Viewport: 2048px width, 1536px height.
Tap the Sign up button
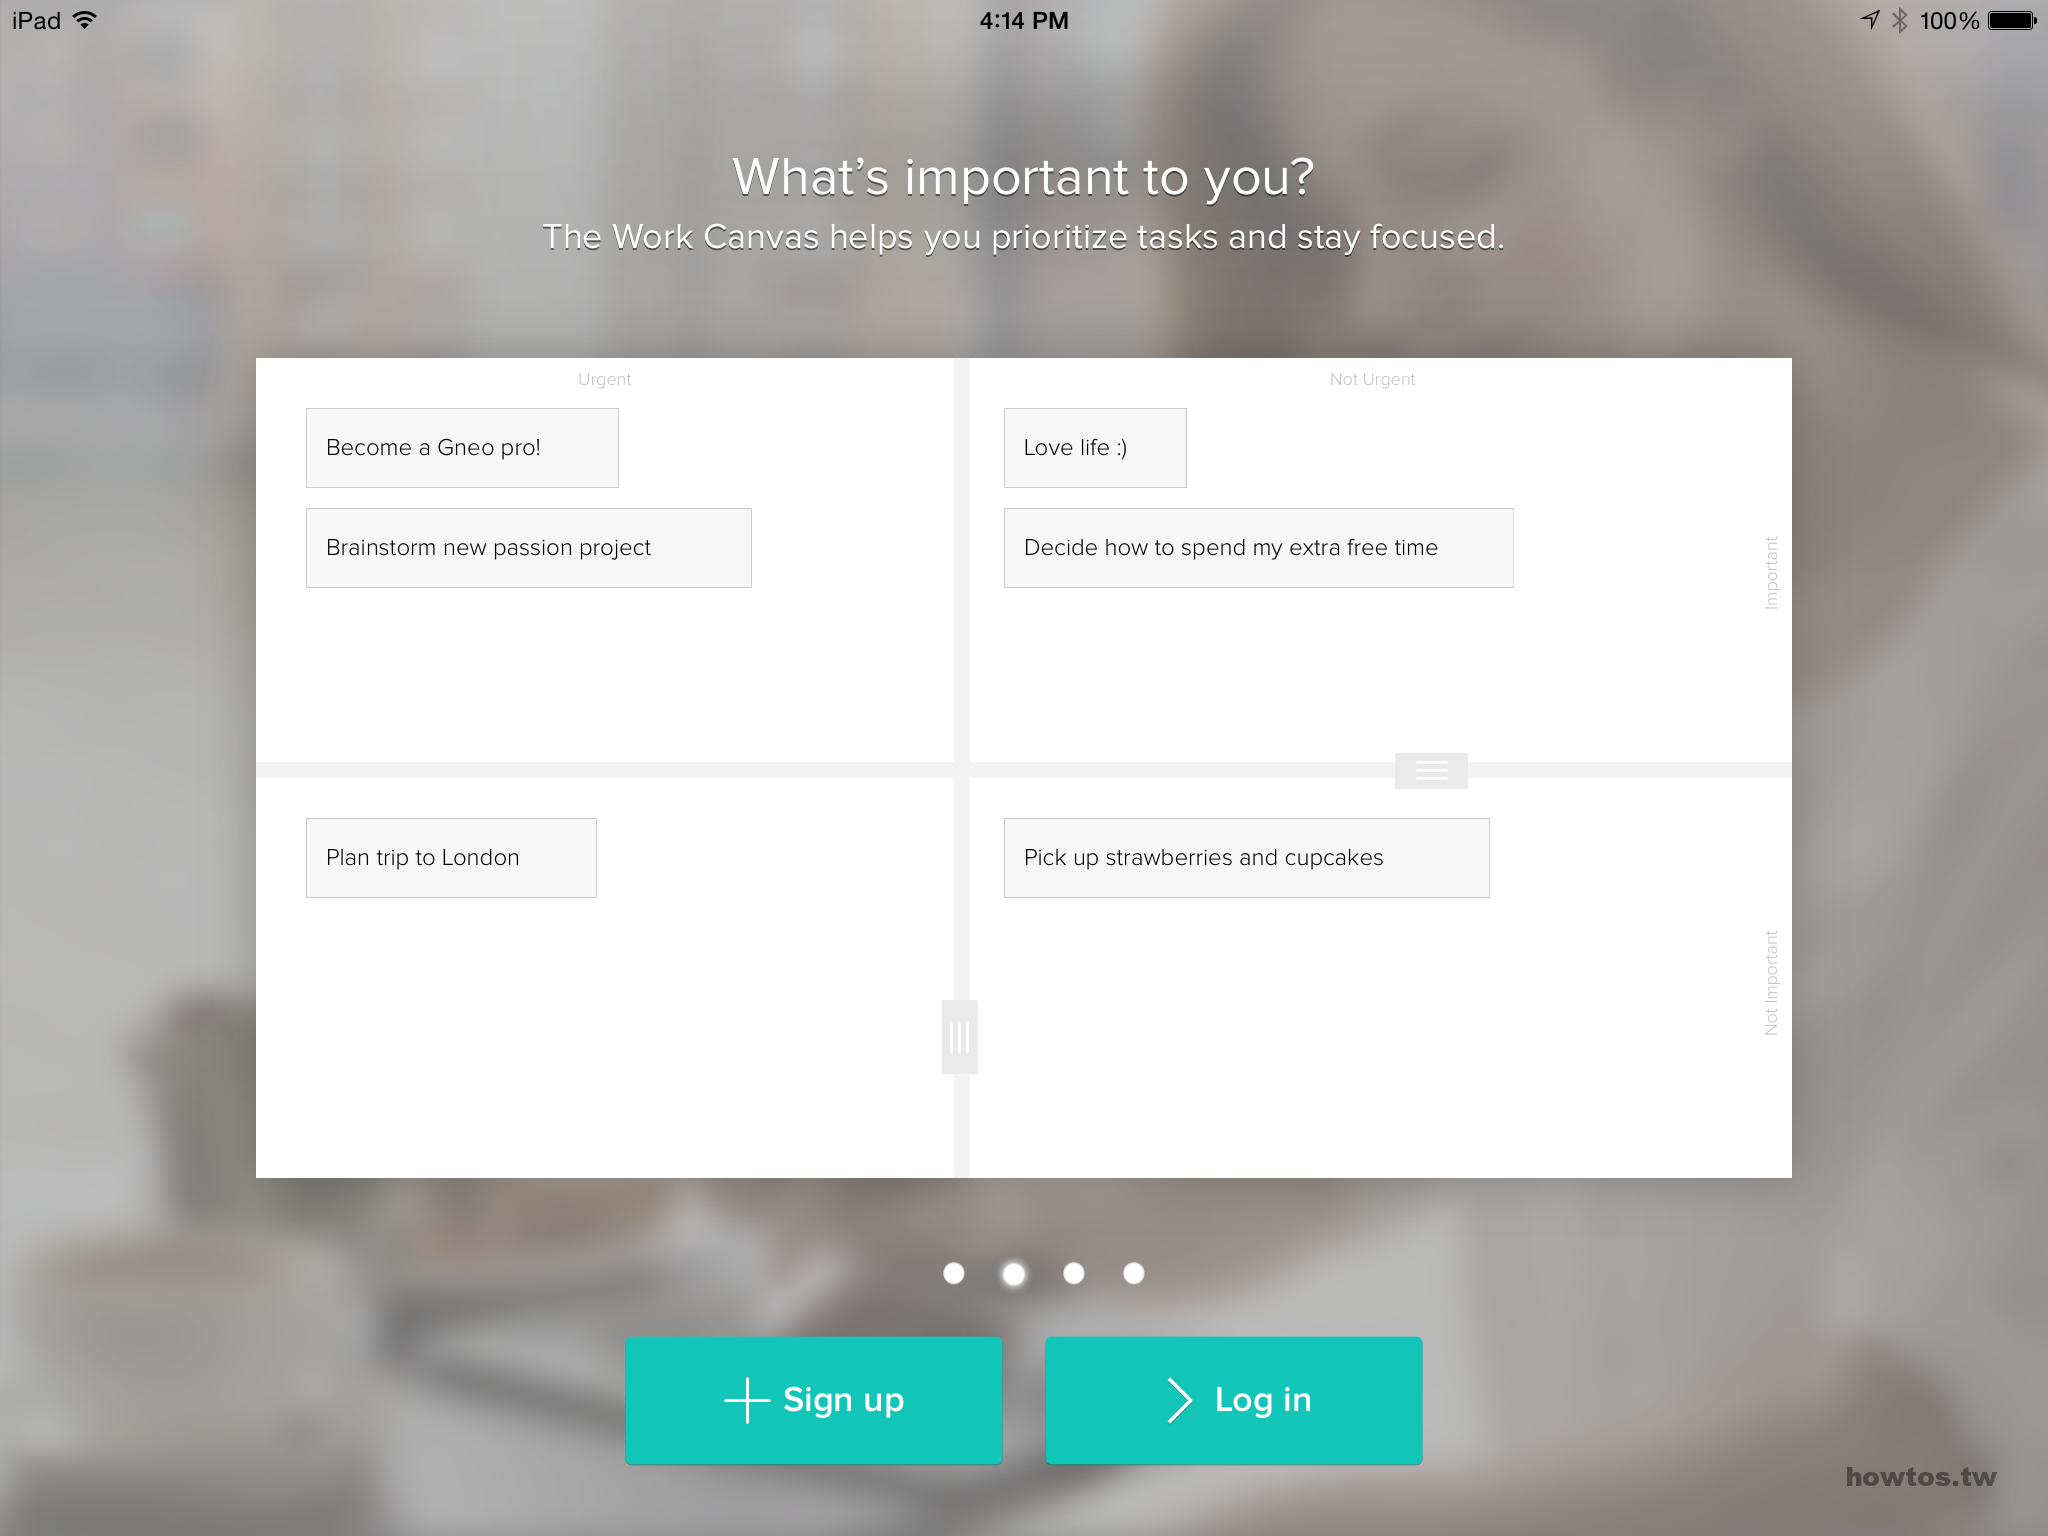814,1400
